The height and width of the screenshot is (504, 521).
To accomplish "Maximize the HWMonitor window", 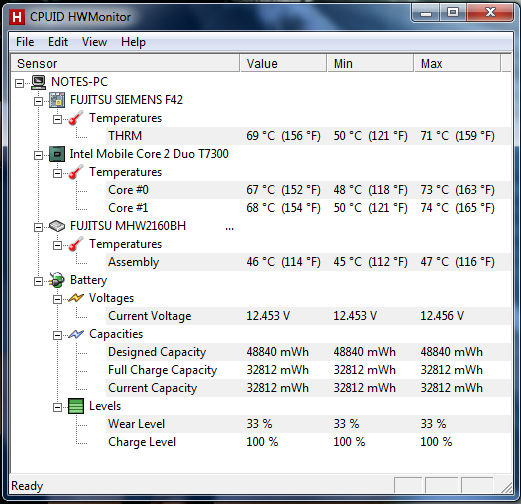I will [x=452, y=13].
